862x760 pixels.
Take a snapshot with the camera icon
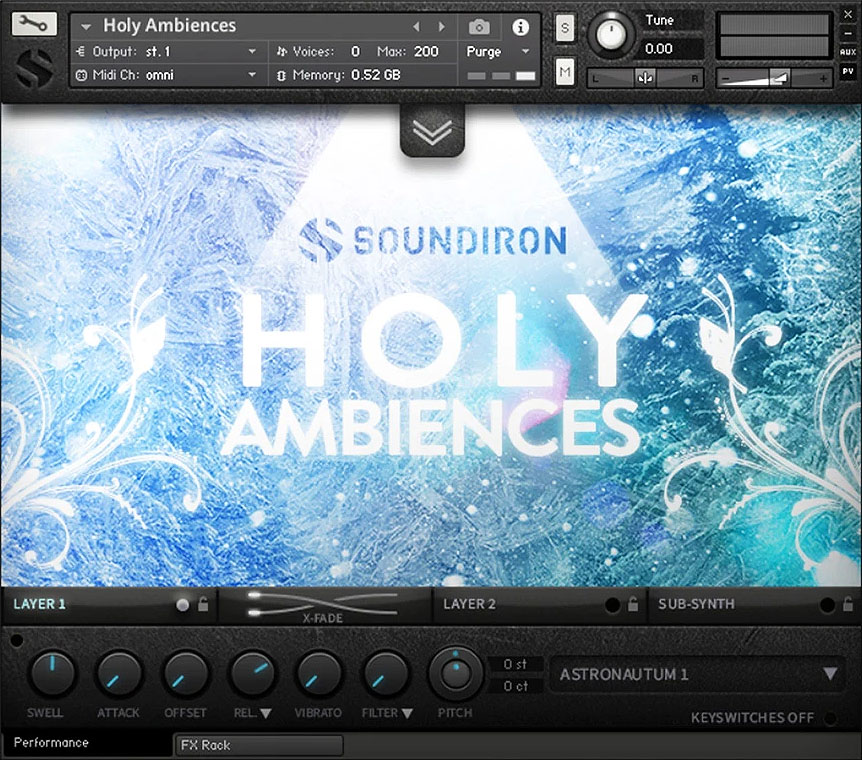point(479,26)
